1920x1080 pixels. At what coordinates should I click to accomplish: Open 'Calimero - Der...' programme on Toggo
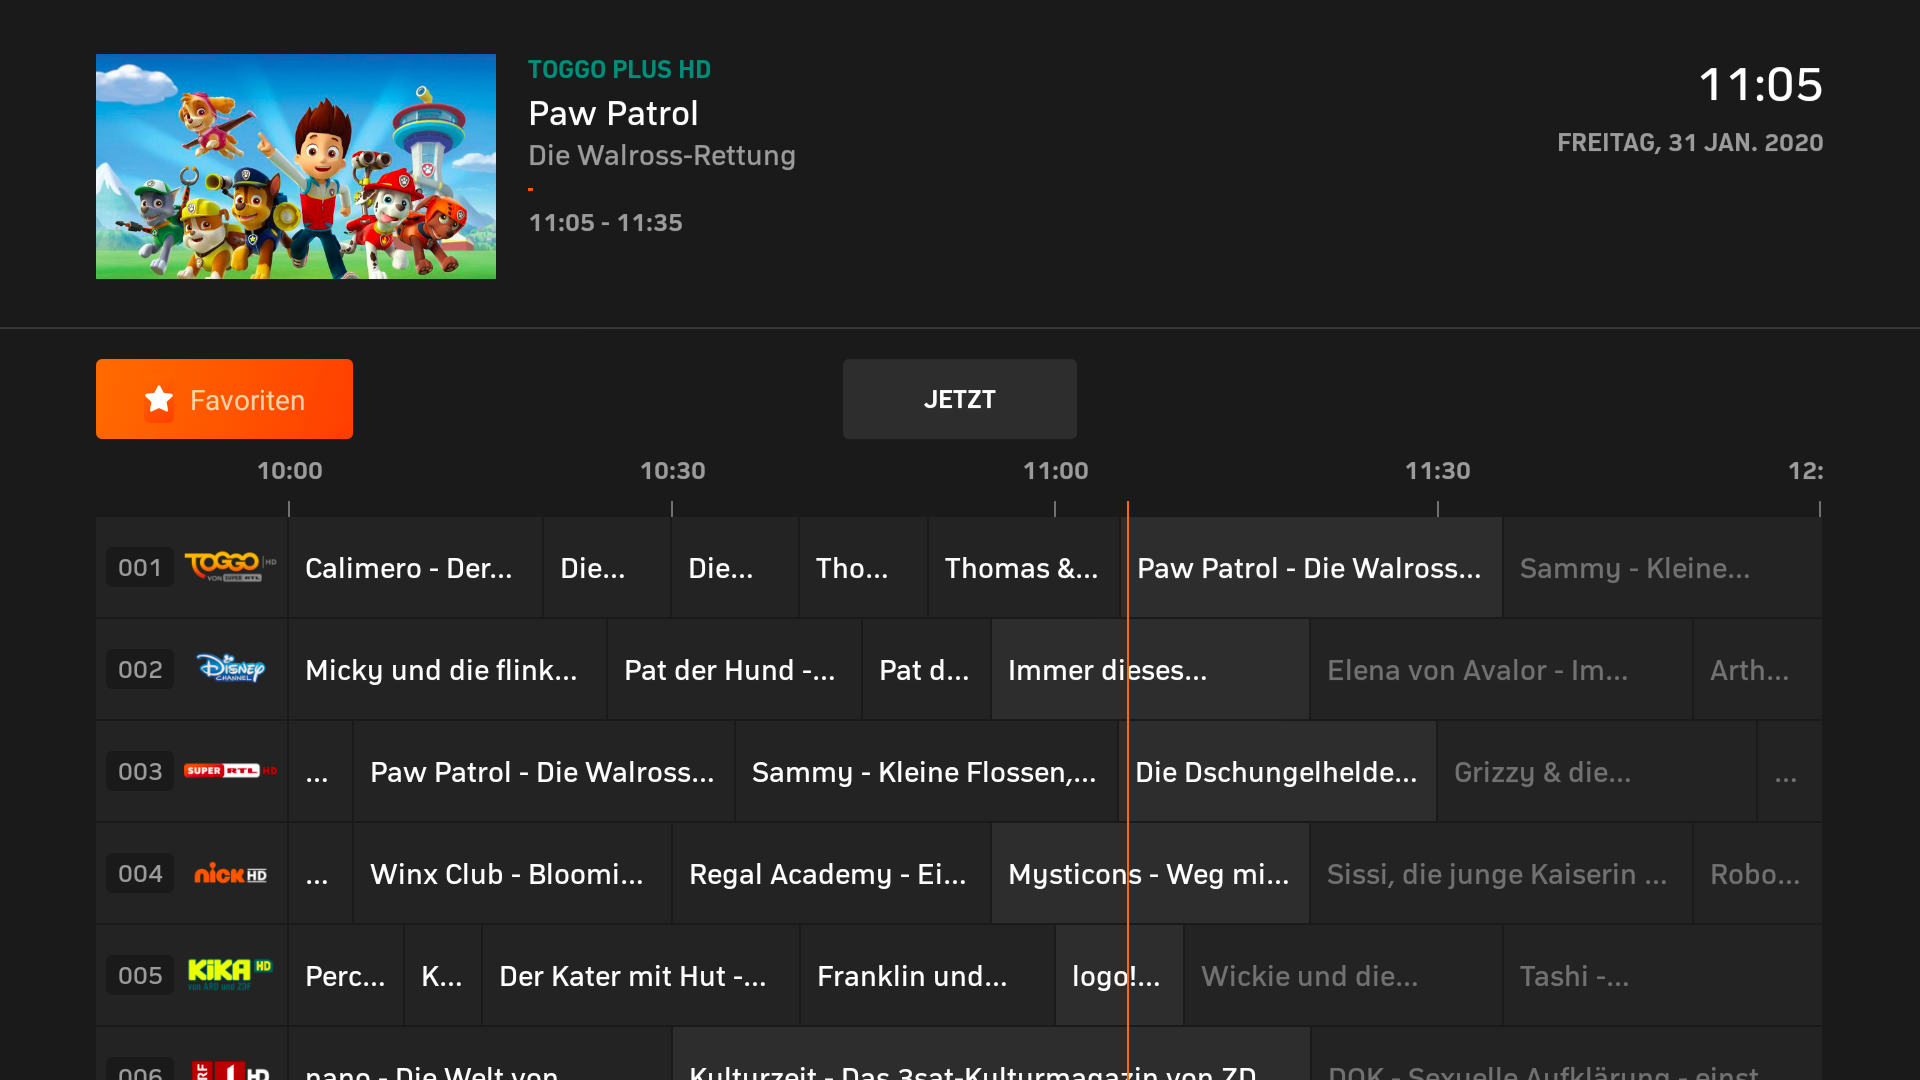415,568
